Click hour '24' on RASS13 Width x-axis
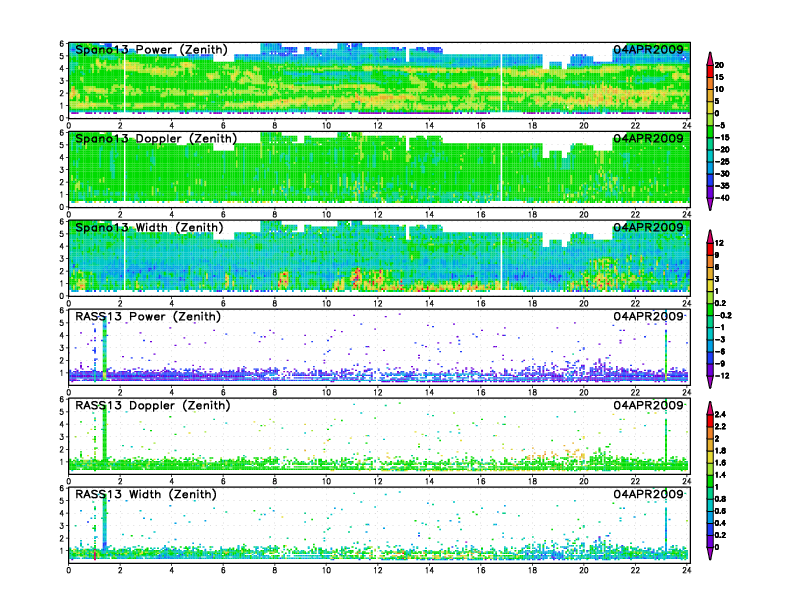 coord(686,571)
